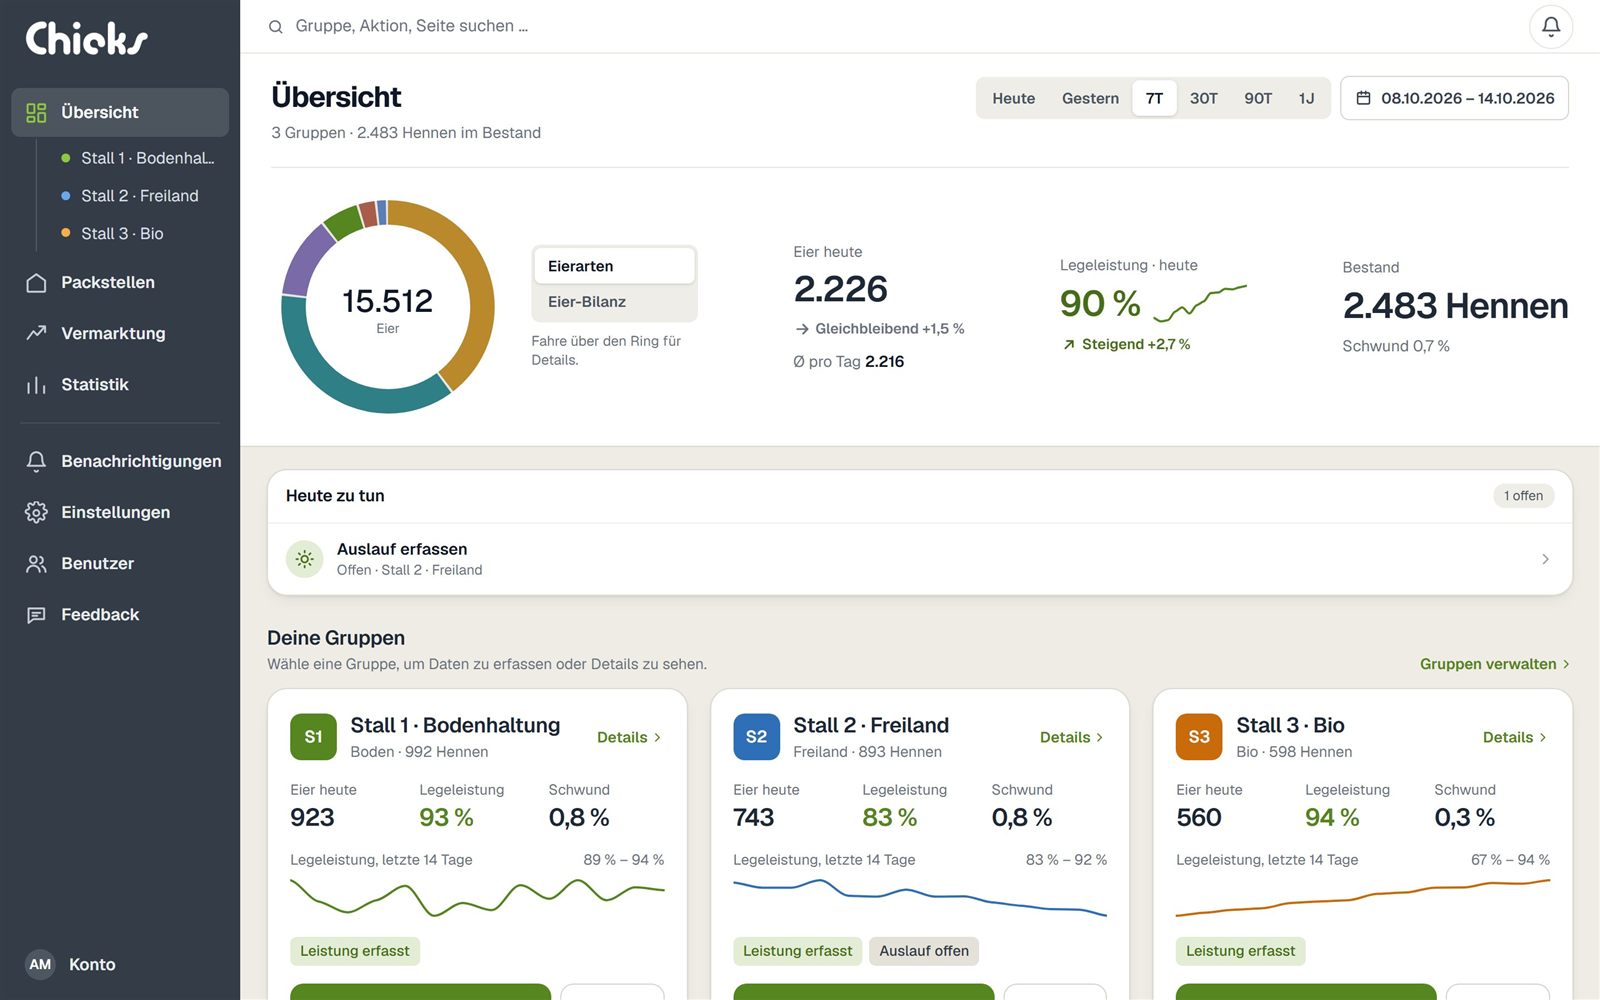The image size is (1600, 1000).
Task: Select the Eierarten chart view
Action: click(x=614, y=266)
